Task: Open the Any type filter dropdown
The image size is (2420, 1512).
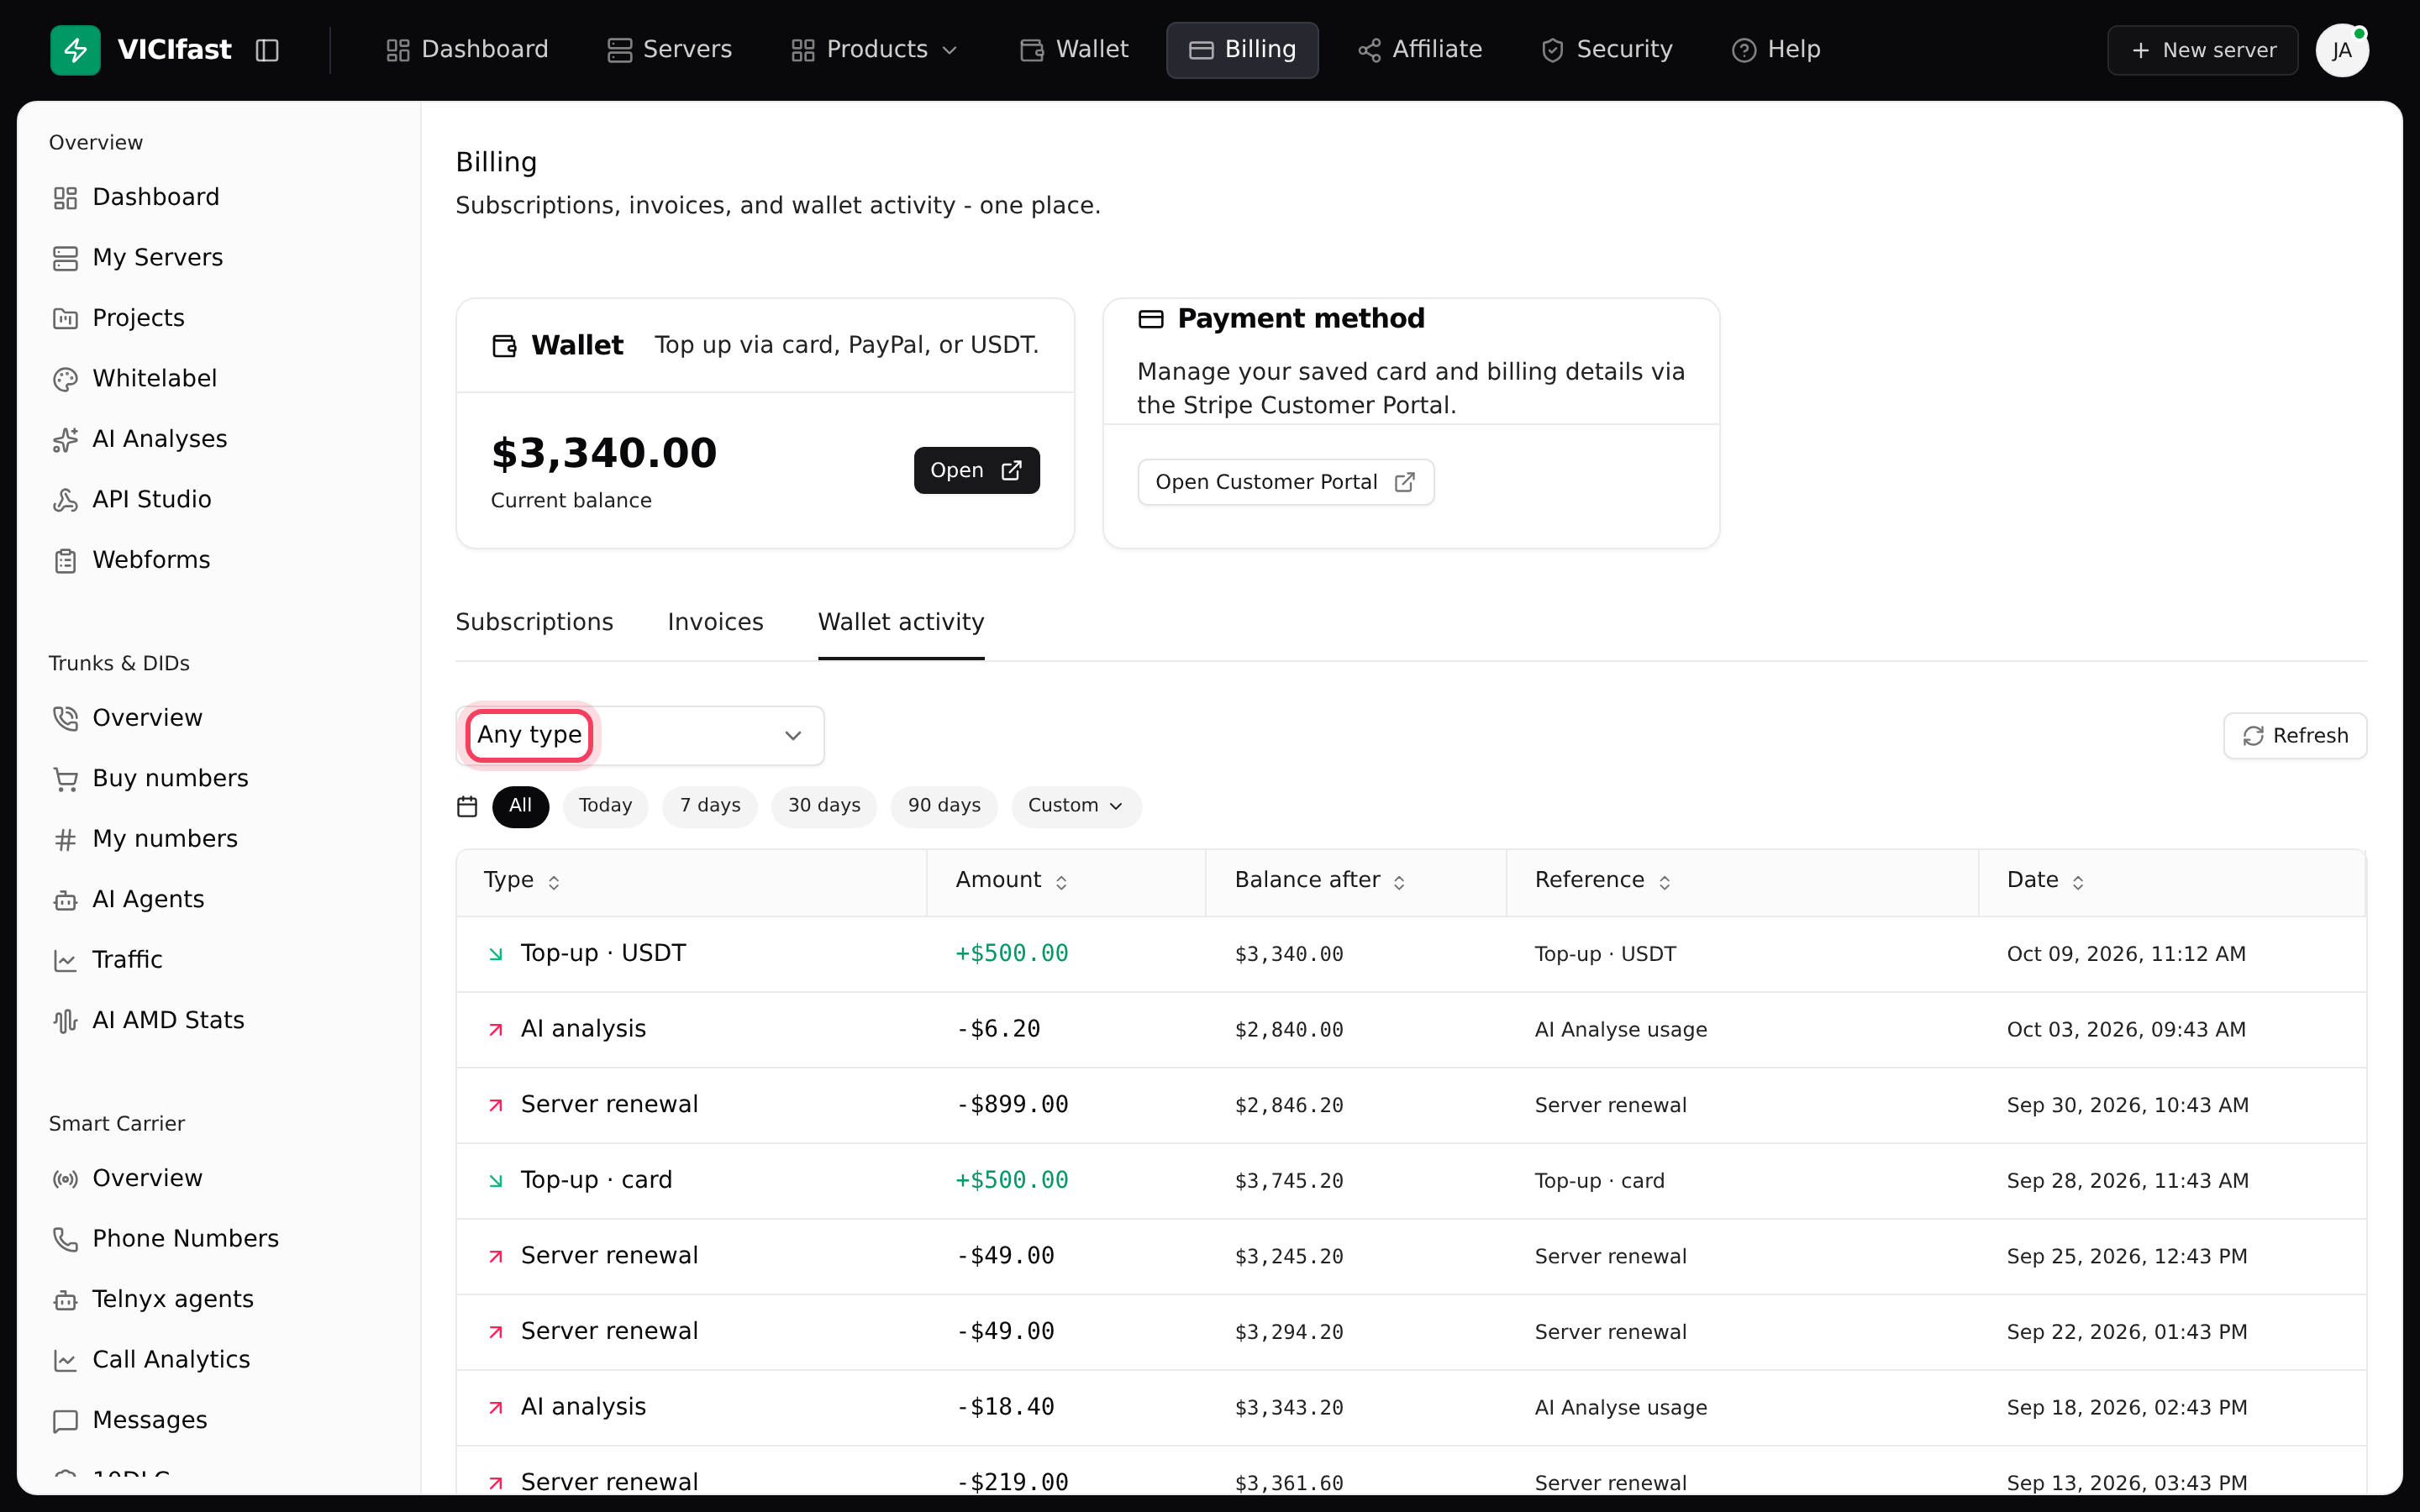Action: tap(640, 736)
